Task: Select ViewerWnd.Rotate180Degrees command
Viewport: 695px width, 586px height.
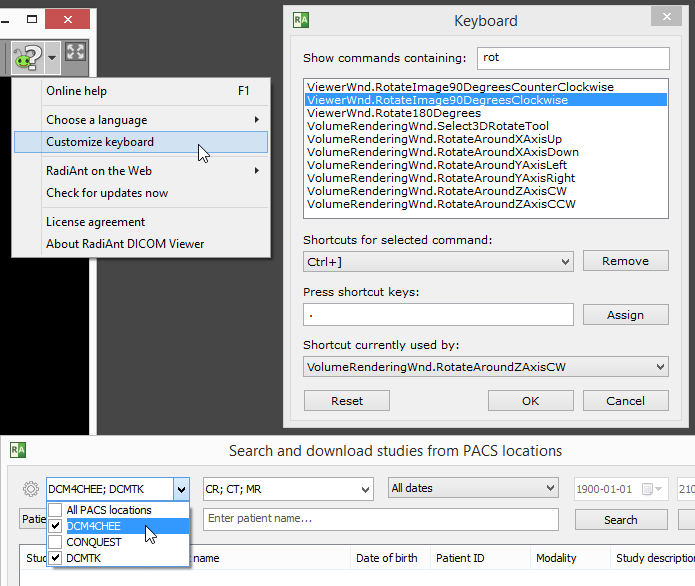Action: tap(486, 113)
